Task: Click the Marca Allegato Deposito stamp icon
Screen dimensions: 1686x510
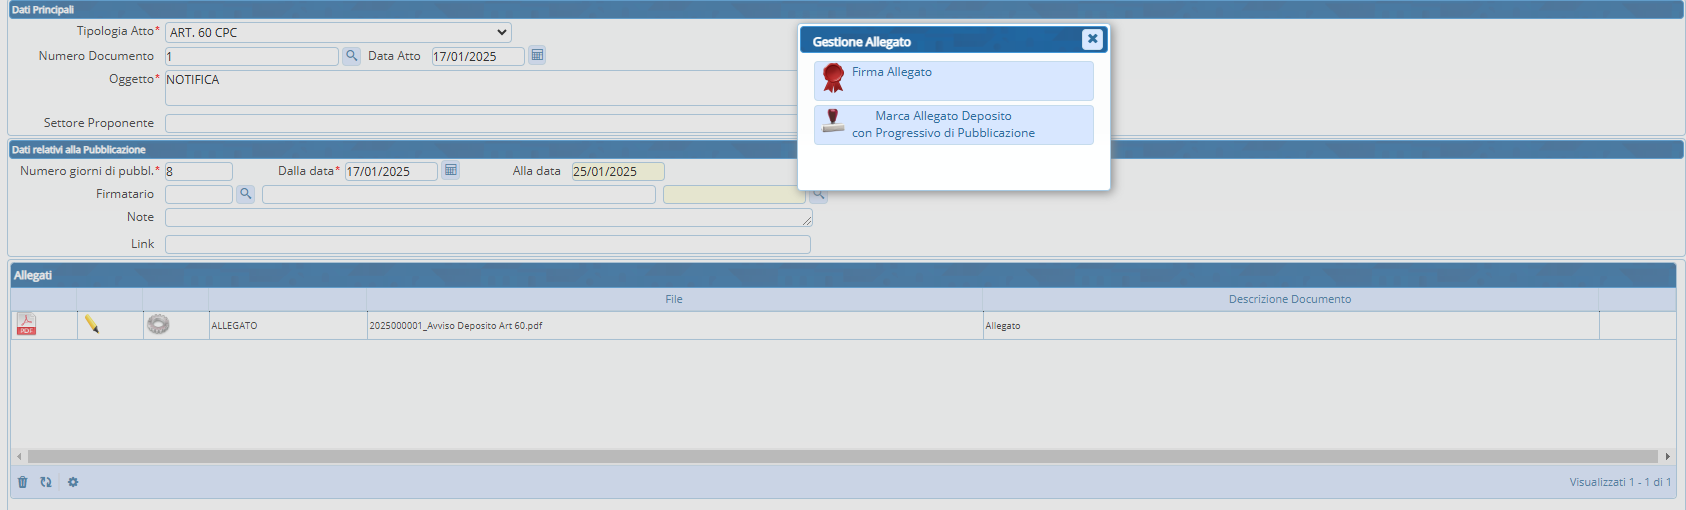Action: pyautogui.click(x=833, y=121)
